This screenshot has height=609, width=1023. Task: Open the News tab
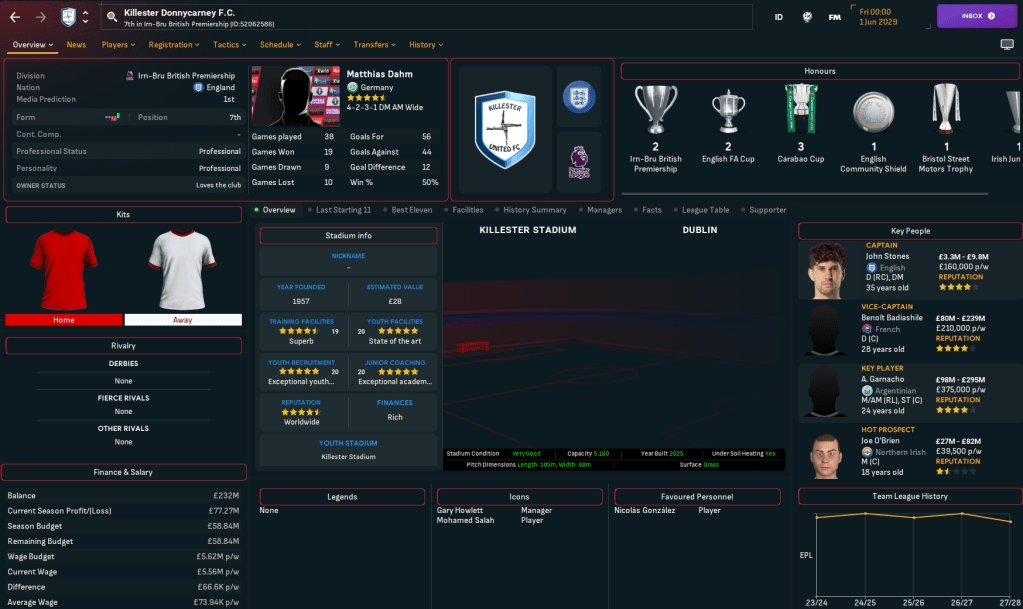click(x=76, y=45)
